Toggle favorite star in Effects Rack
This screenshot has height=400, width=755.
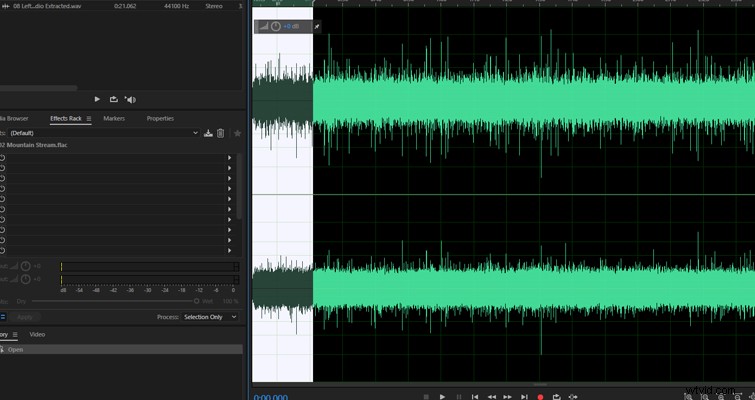tap(237, 133)
